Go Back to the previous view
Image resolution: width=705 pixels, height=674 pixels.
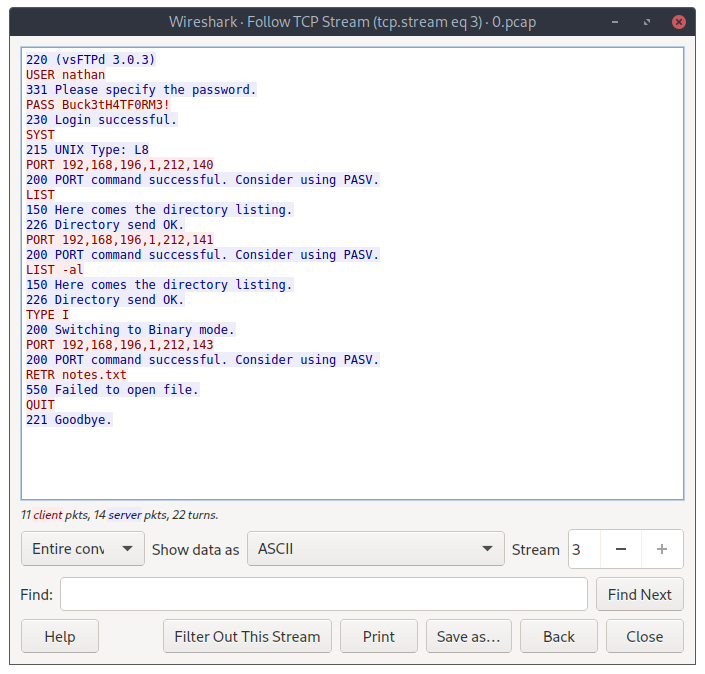point(559,636)
